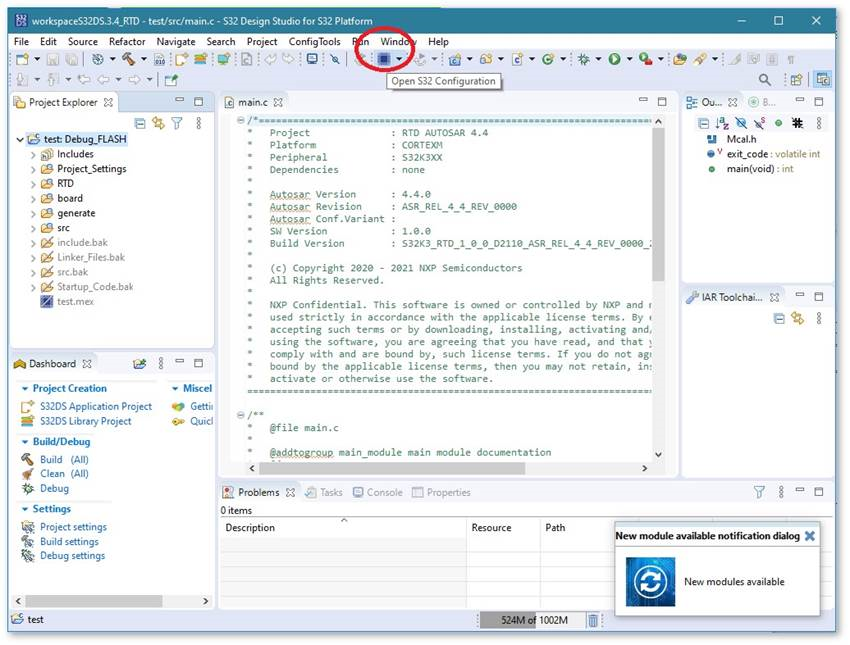Expand the src folder node
The height and width of the screenshot is (645, 850).
tap(33, 229)
